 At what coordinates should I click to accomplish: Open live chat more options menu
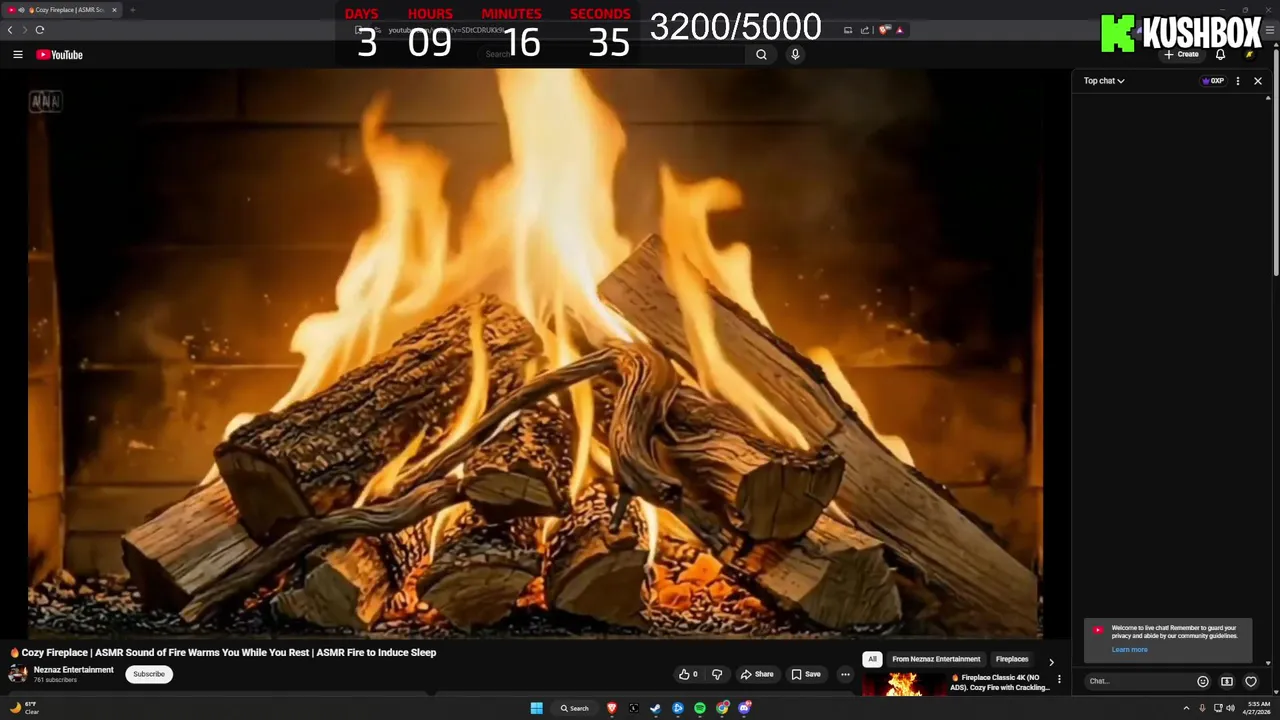point(1238,81)
